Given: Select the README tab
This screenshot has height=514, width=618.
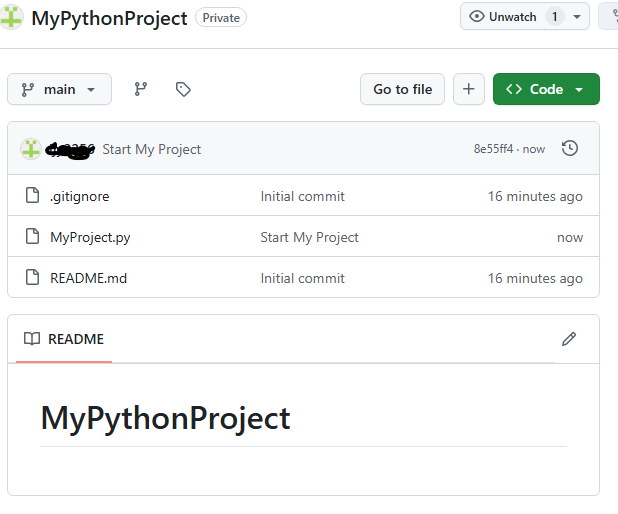Looking at the screenshot, I should point(64,339).
